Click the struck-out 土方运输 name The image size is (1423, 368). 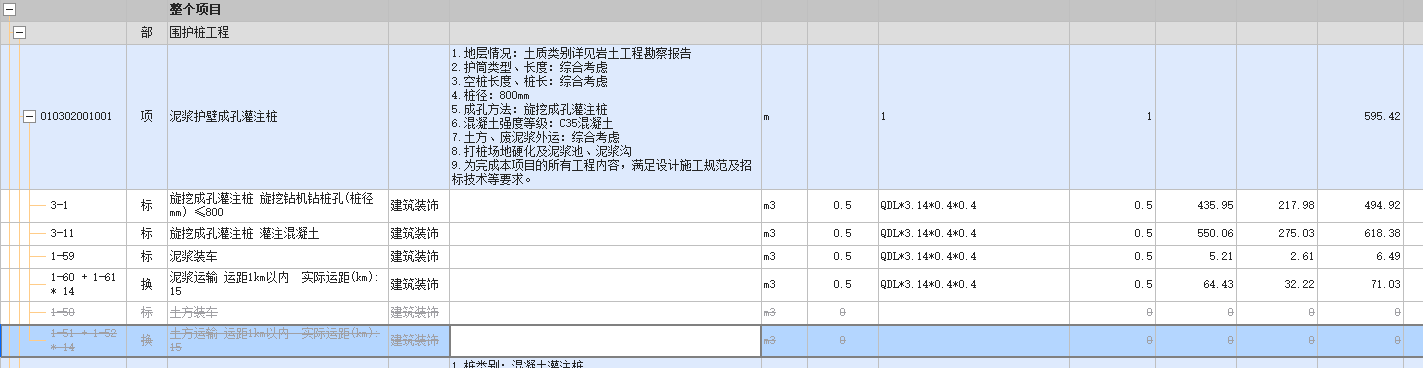pyautogui.click(x=277, y=341)
